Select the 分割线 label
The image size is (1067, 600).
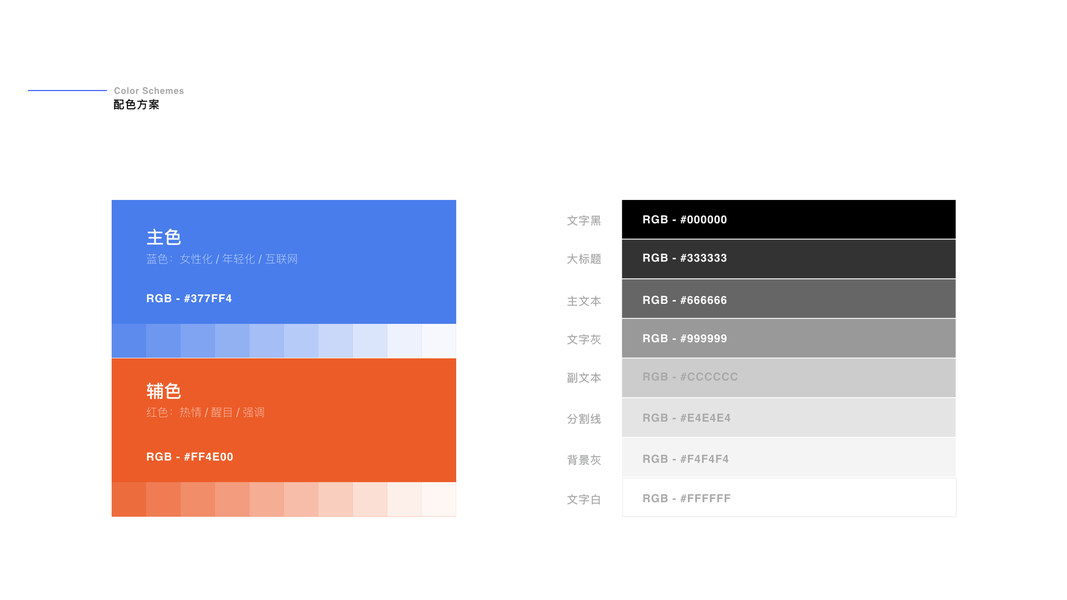point(584,419)
